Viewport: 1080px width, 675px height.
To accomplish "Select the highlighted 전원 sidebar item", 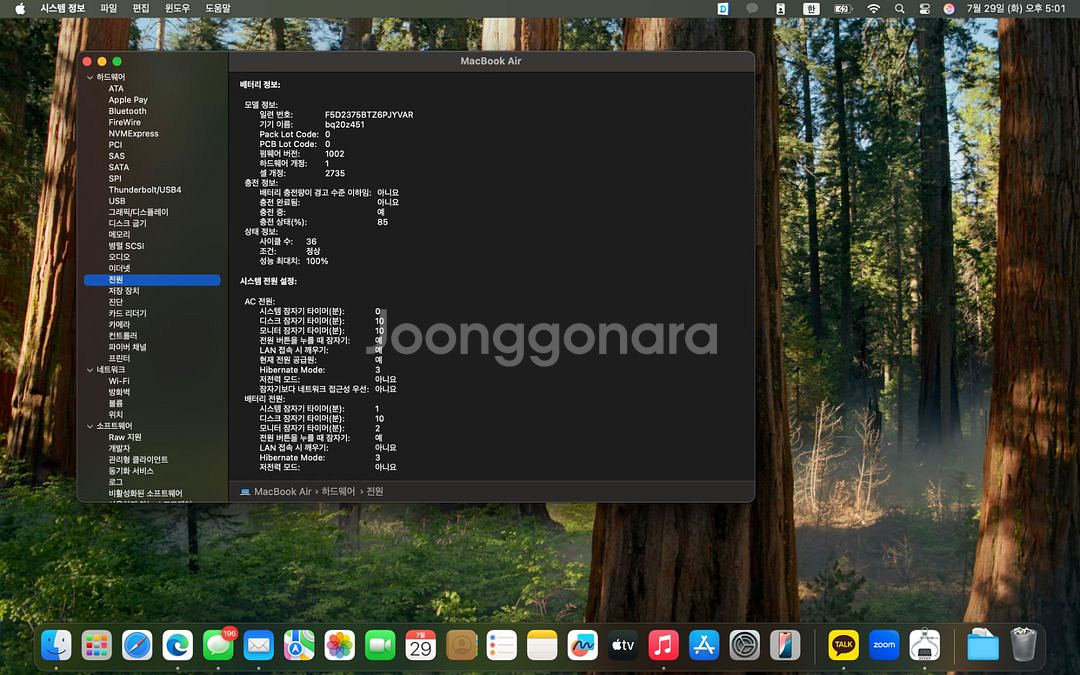I will [x=152, y=280].
